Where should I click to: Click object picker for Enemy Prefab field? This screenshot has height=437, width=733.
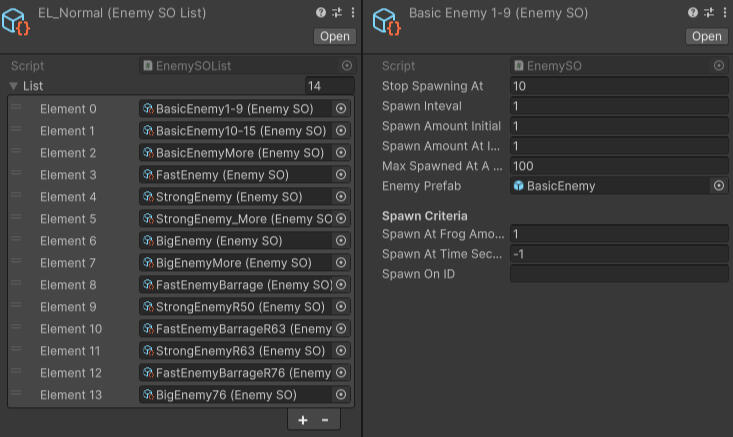pyautogui.click(x=719, y=186)
